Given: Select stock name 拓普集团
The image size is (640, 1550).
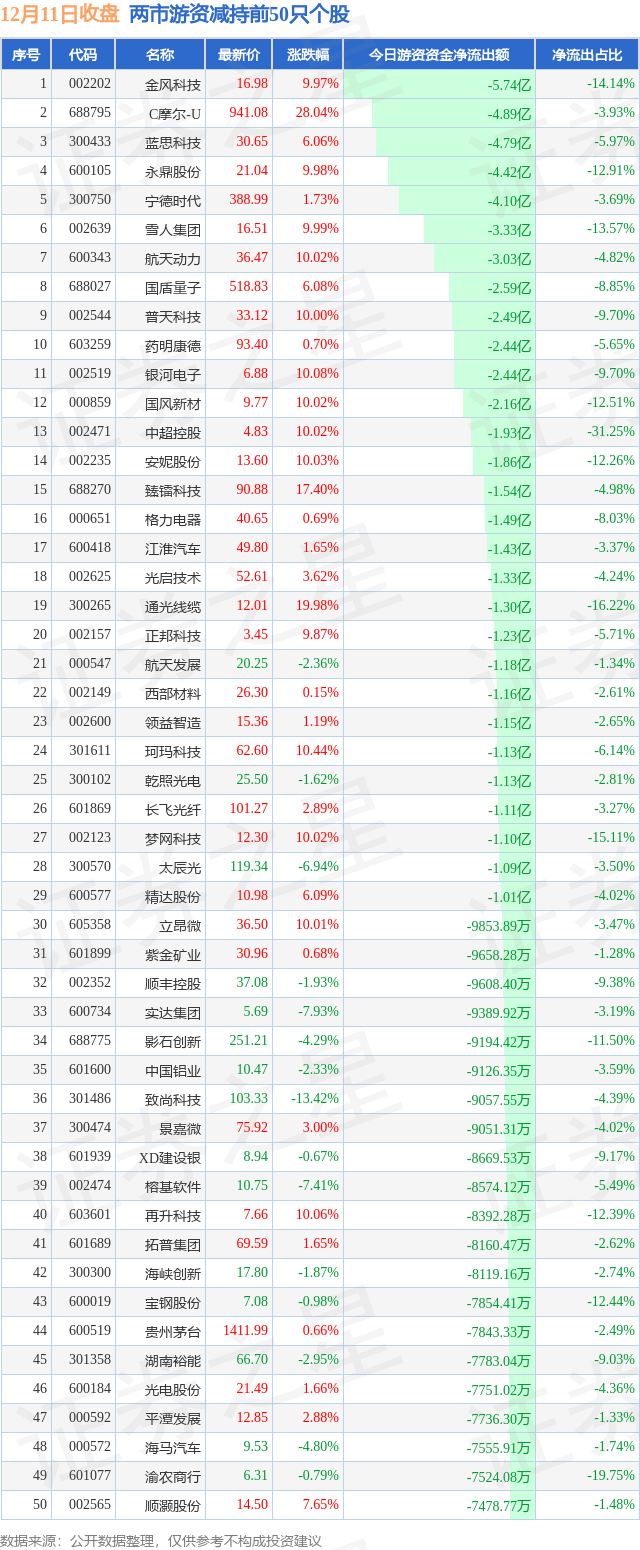Looking at the screenshot, I should tap(173, 1244).
